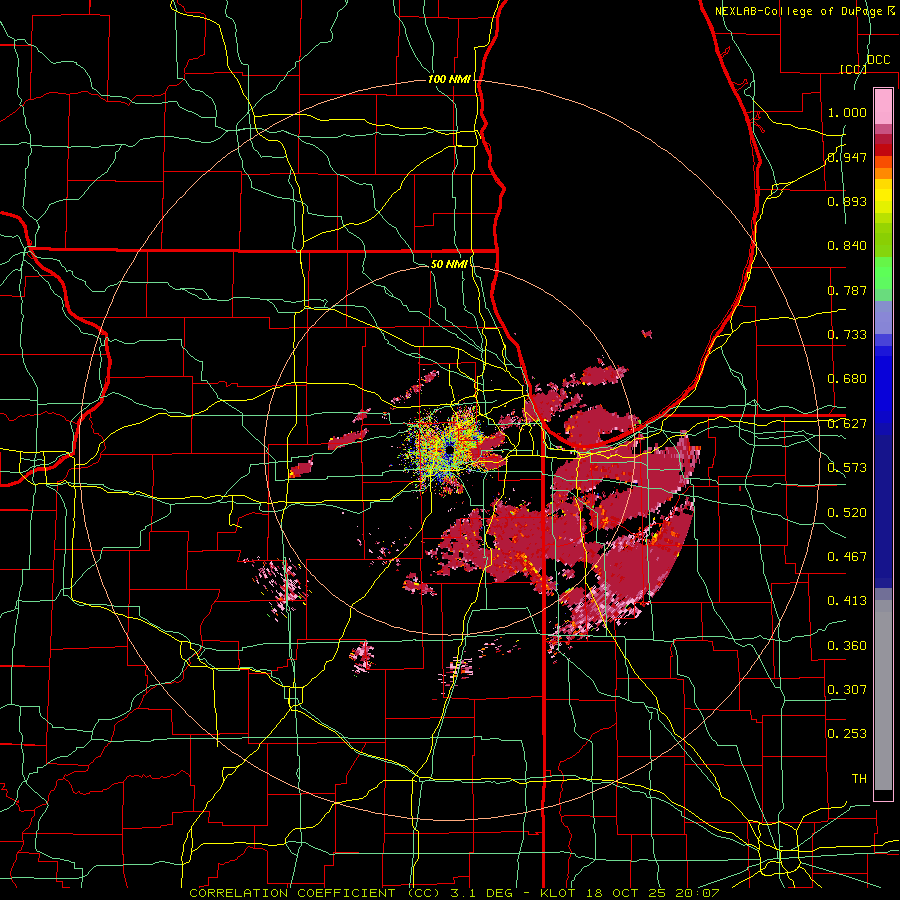Click the [CC] scale unit label
Screen dimensions: 900x900
click(853, 69)
